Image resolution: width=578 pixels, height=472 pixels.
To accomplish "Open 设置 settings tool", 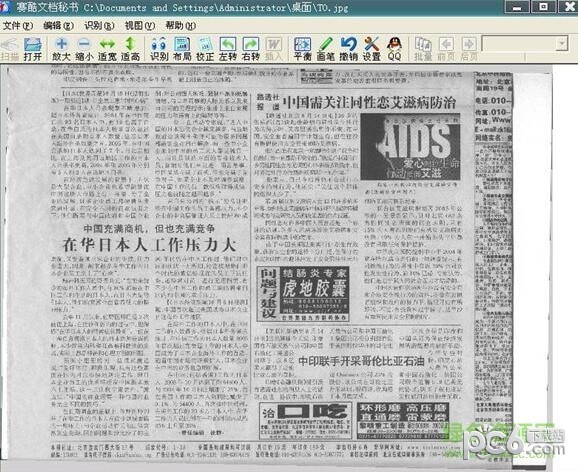I will tap(372, 49).
